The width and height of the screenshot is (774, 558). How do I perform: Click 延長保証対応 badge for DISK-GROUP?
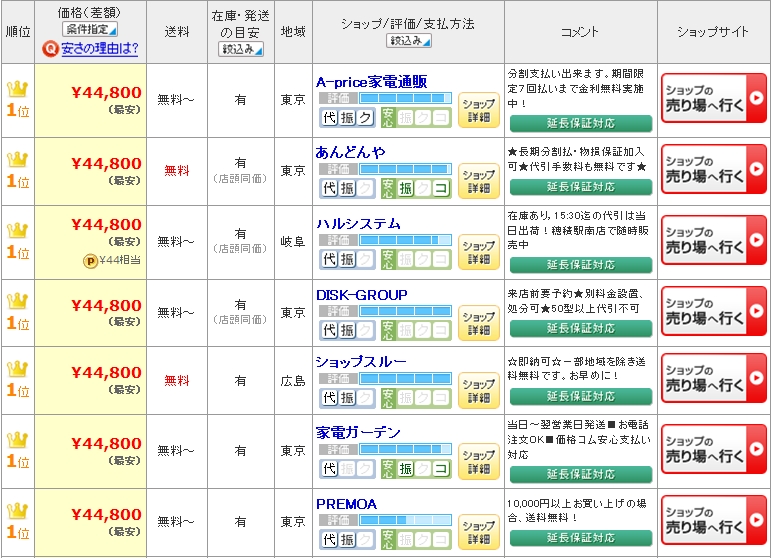coord(580,328)
